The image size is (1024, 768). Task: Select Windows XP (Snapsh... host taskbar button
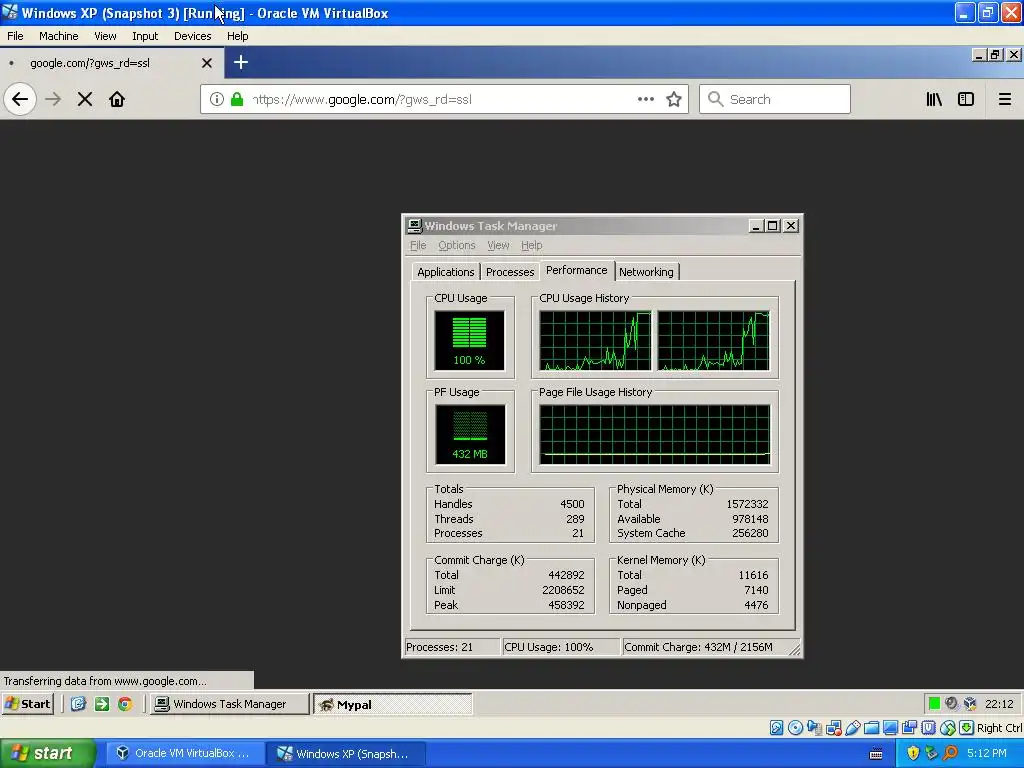(x=346, y=753)
